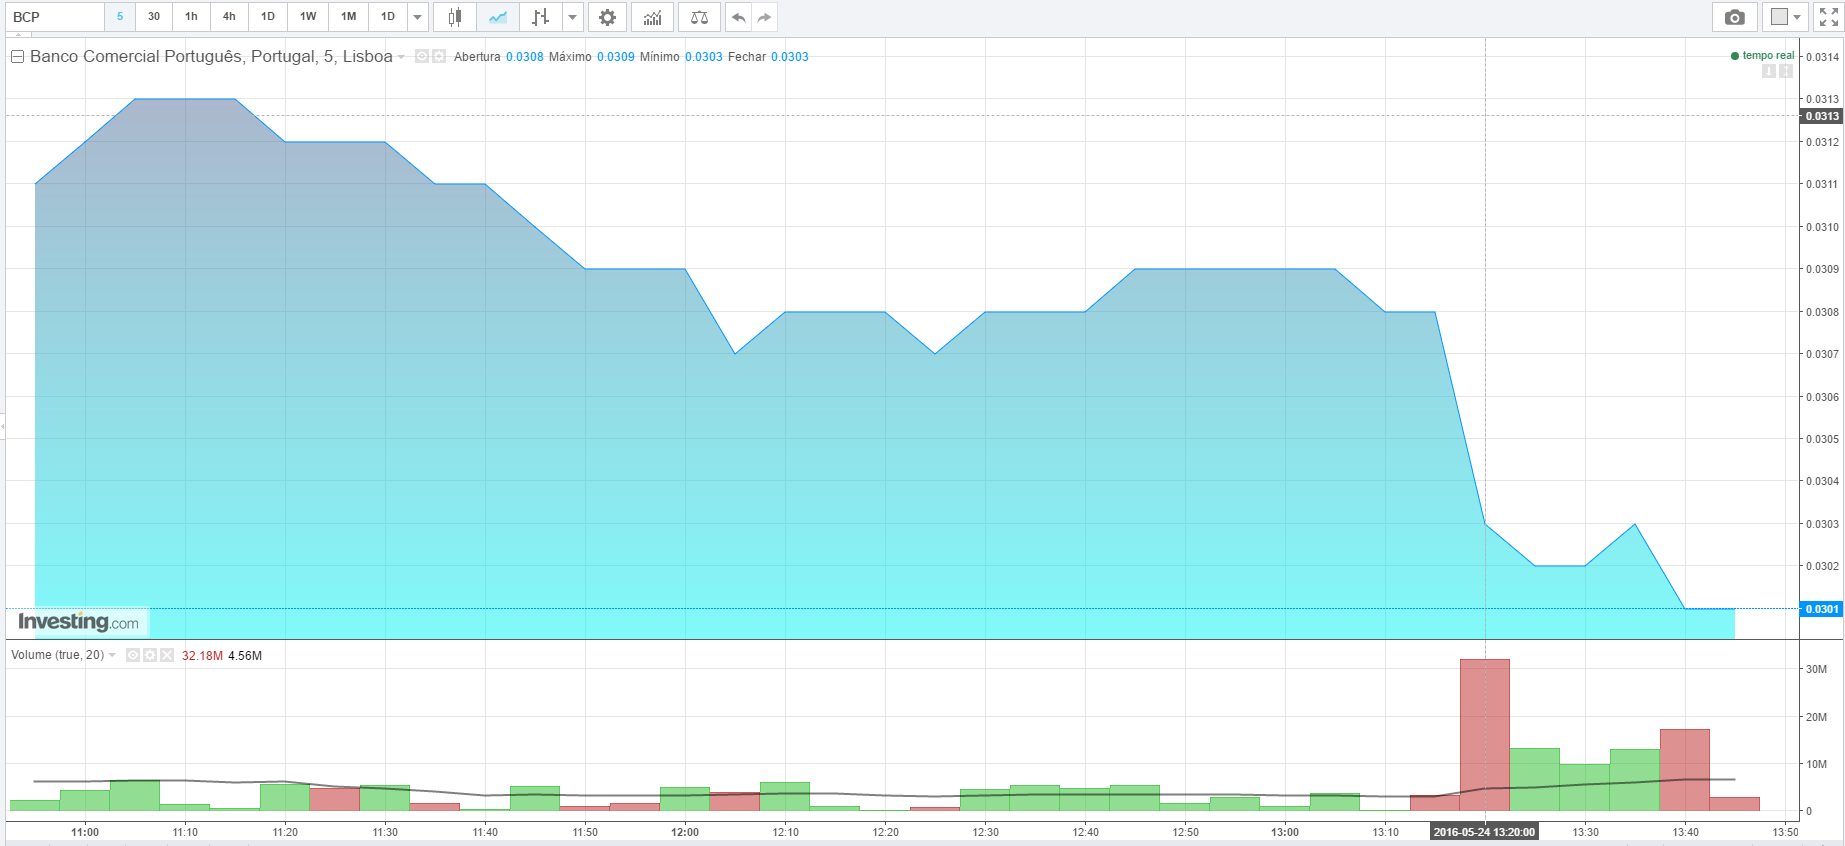
Task: Remove the Volume indicator with X button
Action: tap(167, 655)
